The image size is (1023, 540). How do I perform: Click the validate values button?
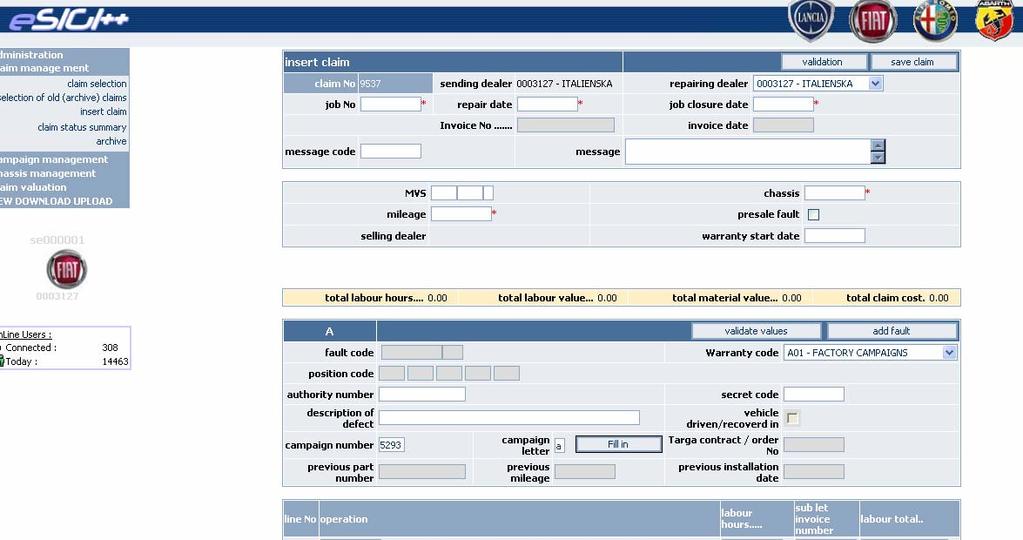click(x=756, y=331)
